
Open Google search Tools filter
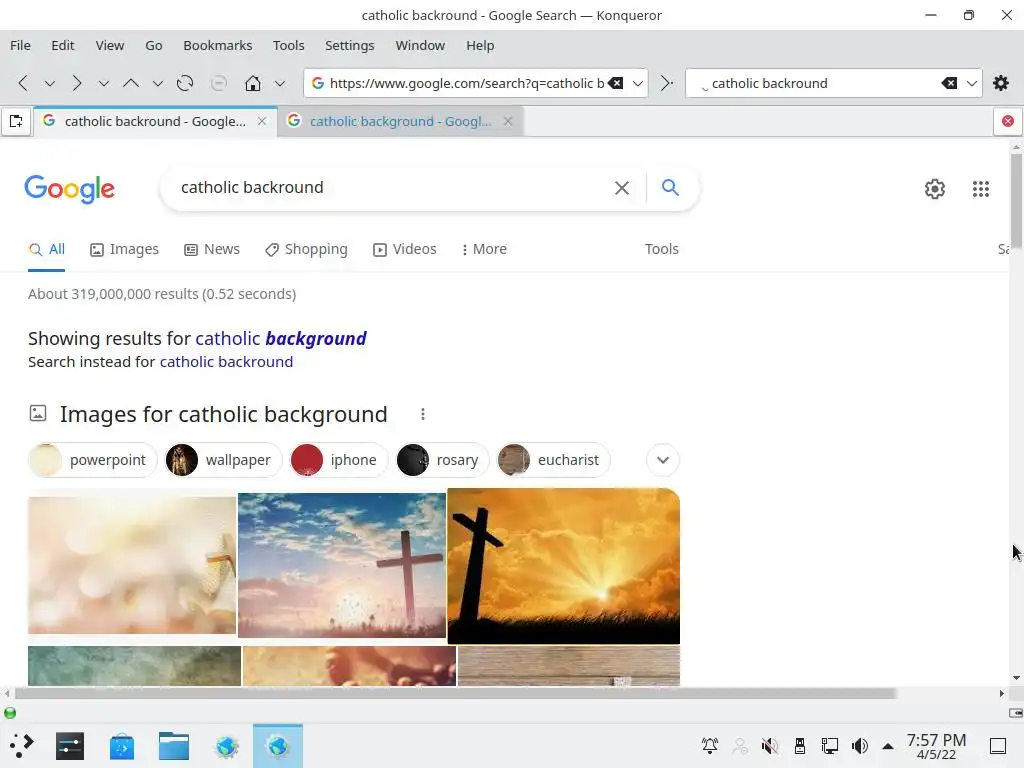(662, 249)
